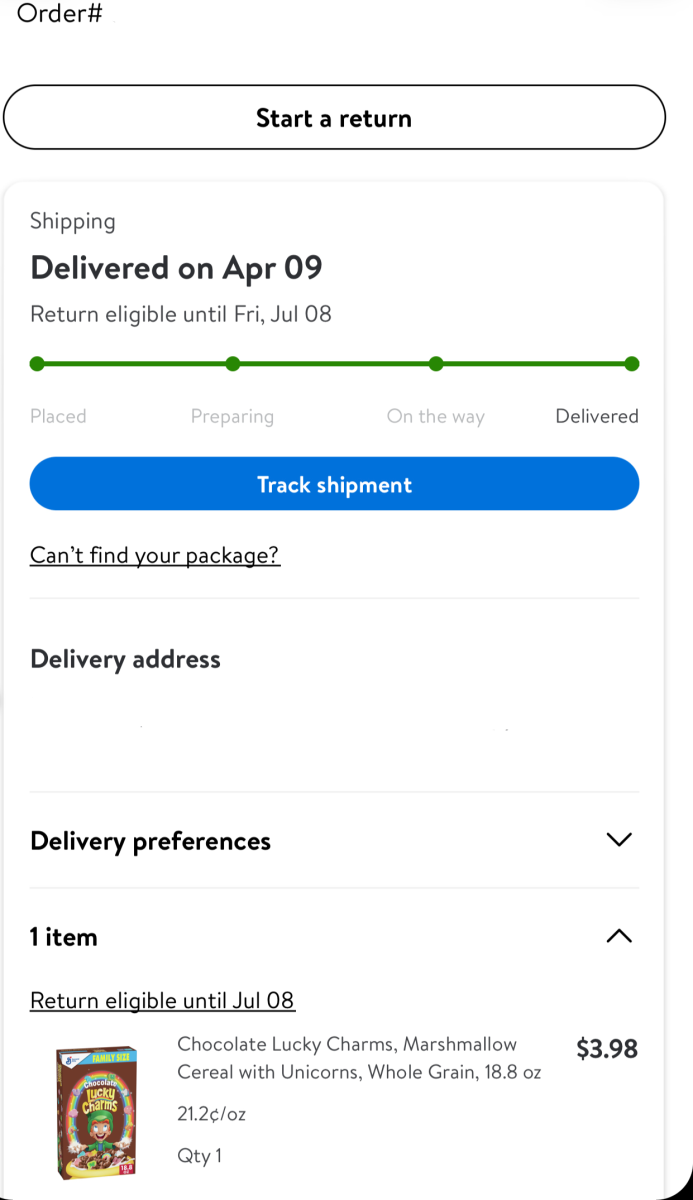Click the Delivered on Apr 09 heading

click(176, 268)
